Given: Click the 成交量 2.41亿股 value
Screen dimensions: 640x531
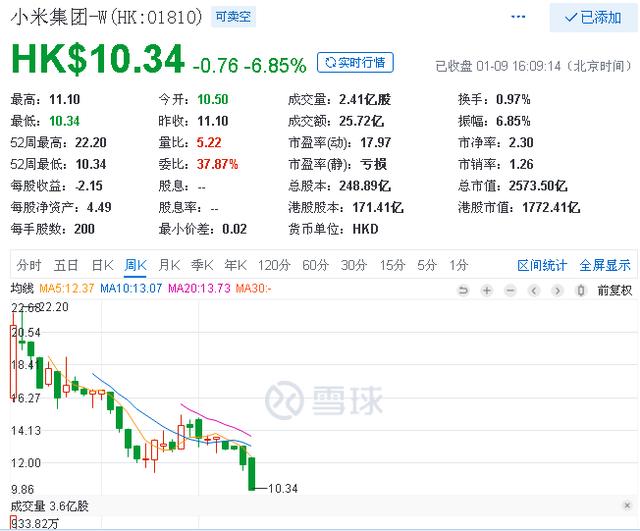Looking at the screenshot, I should 365,99.
